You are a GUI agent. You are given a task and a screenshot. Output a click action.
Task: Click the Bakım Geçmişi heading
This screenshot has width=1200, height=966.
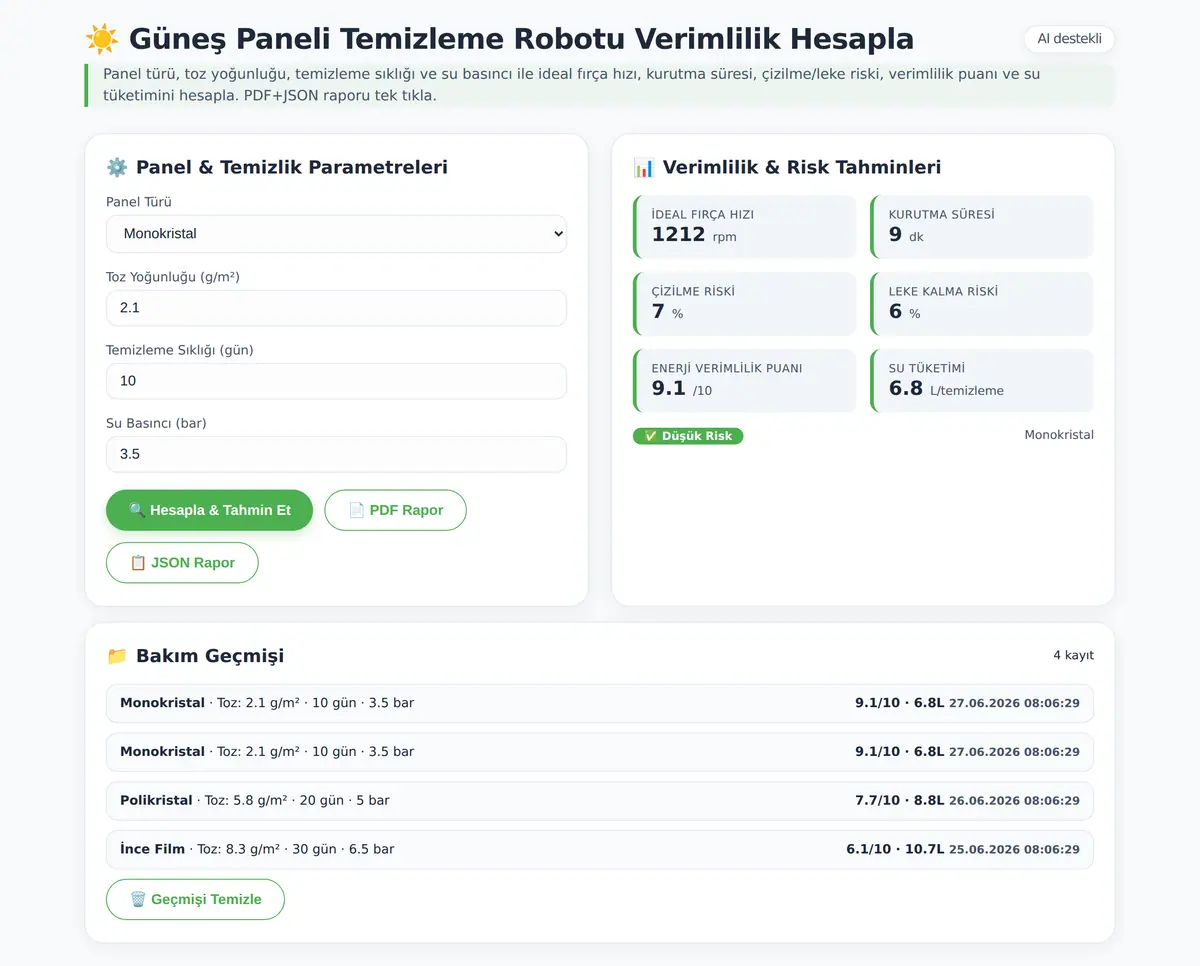(210, 656)
